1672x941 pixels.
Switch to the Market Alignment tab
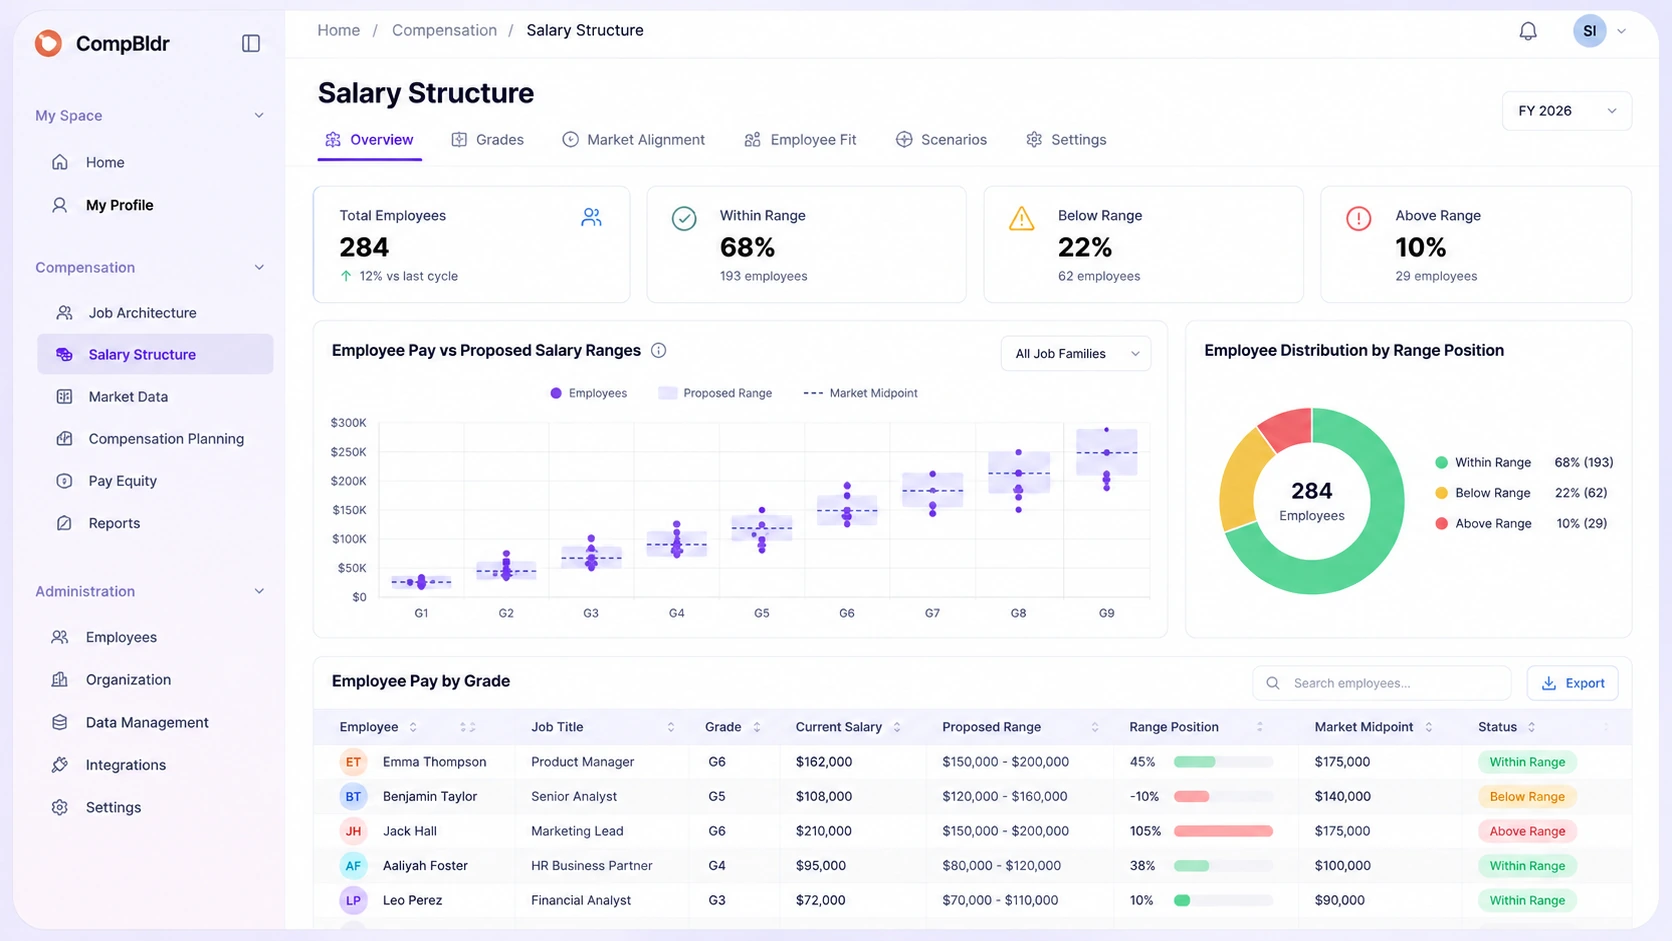(x=633, y=140)
